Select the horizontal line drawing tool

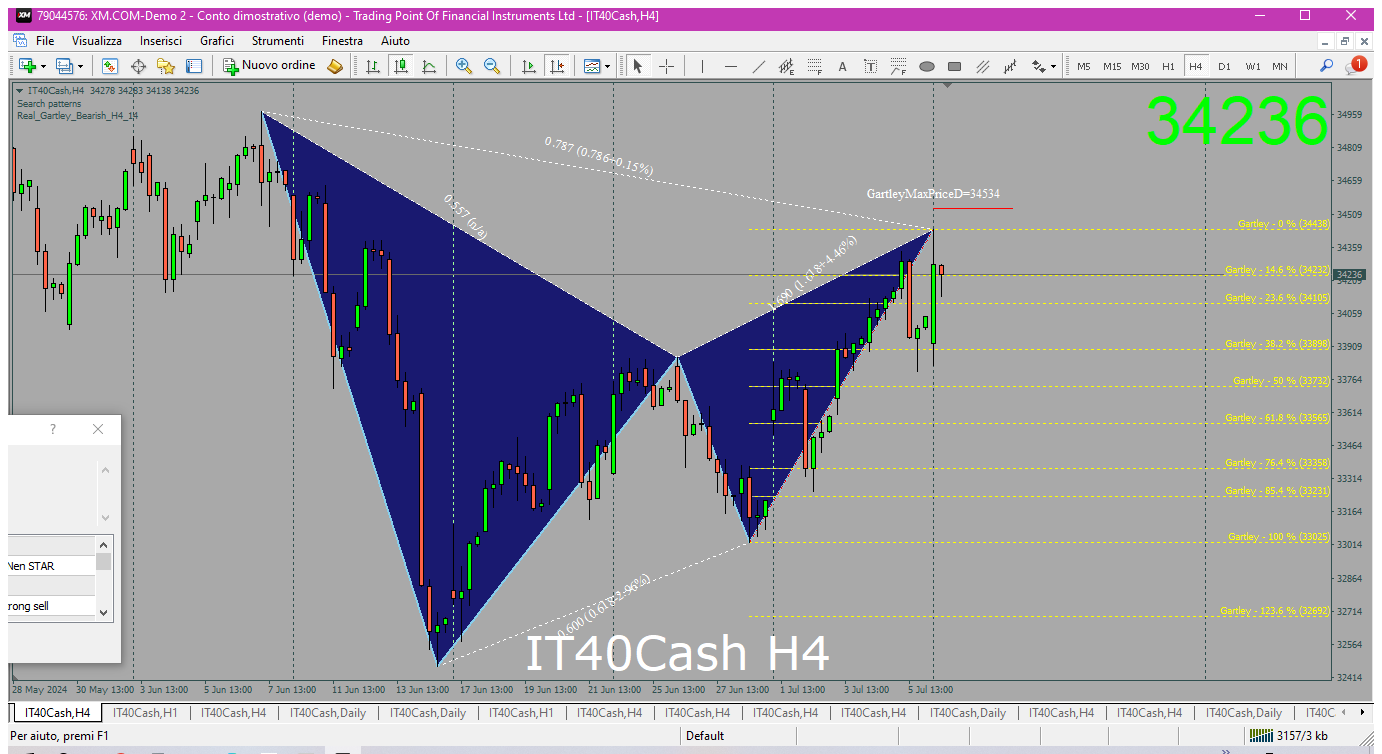[x=731, y=66]
